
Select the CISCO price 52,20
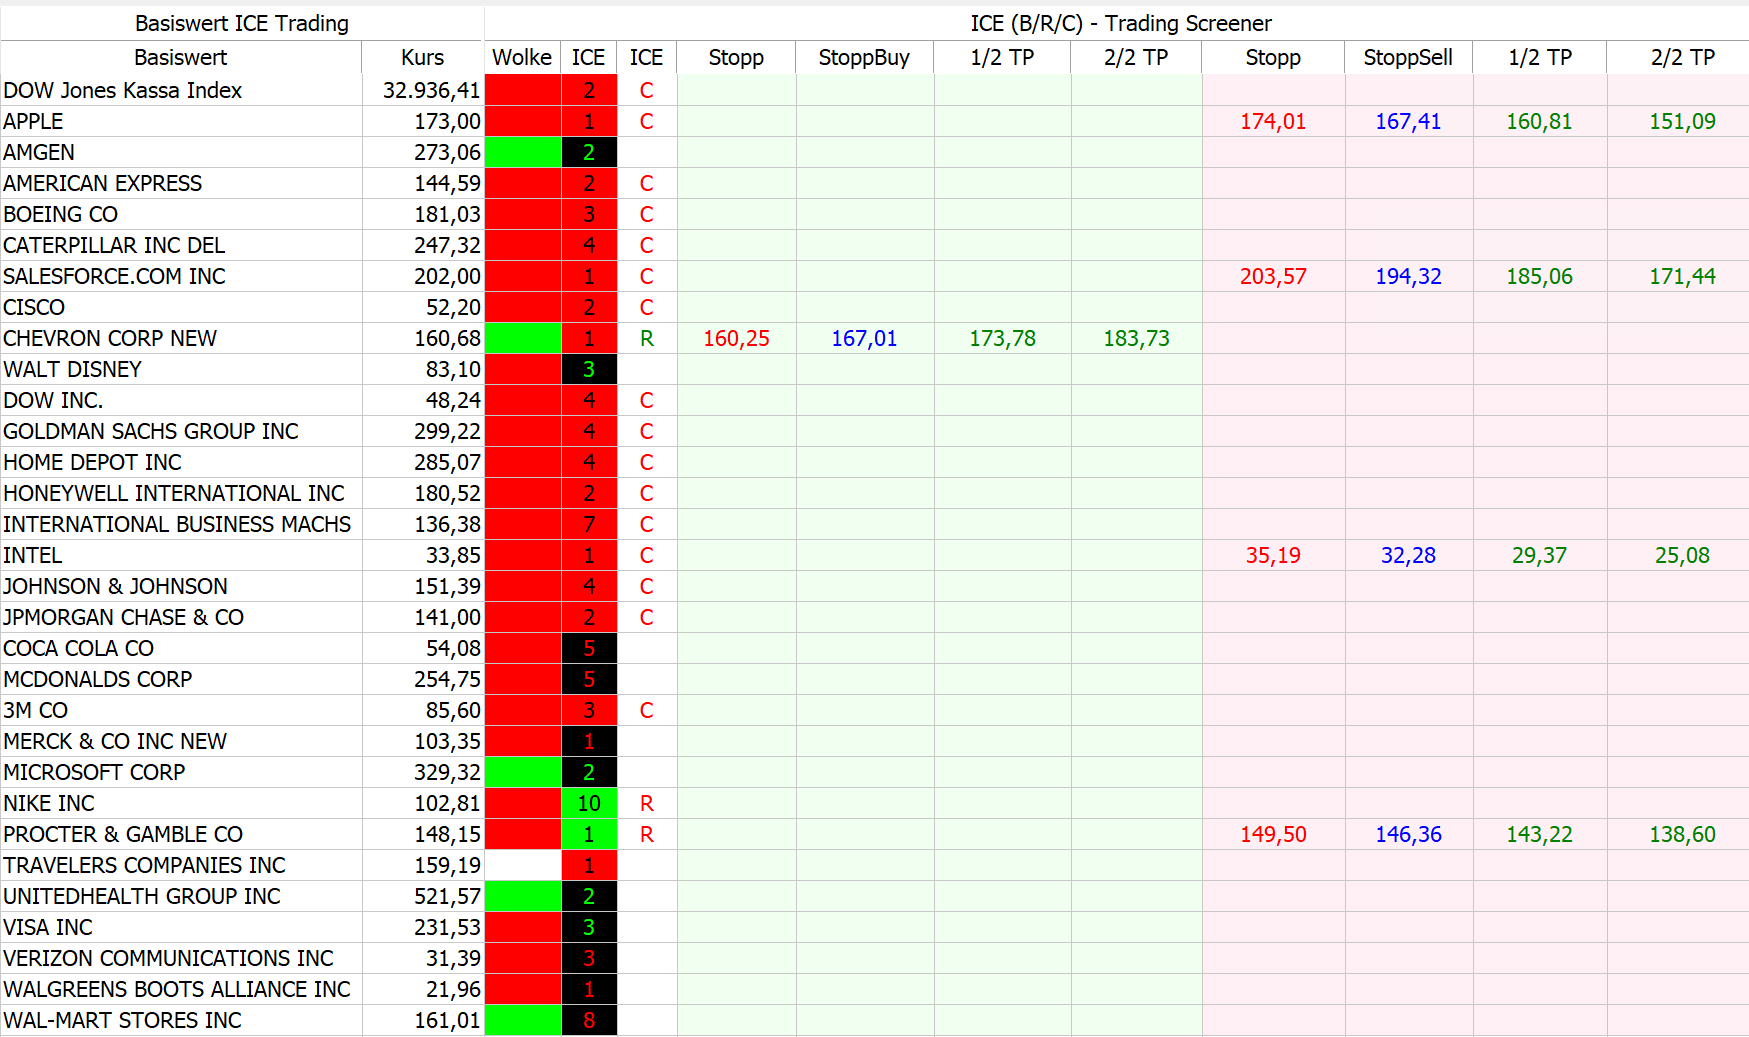coord(453,307)
